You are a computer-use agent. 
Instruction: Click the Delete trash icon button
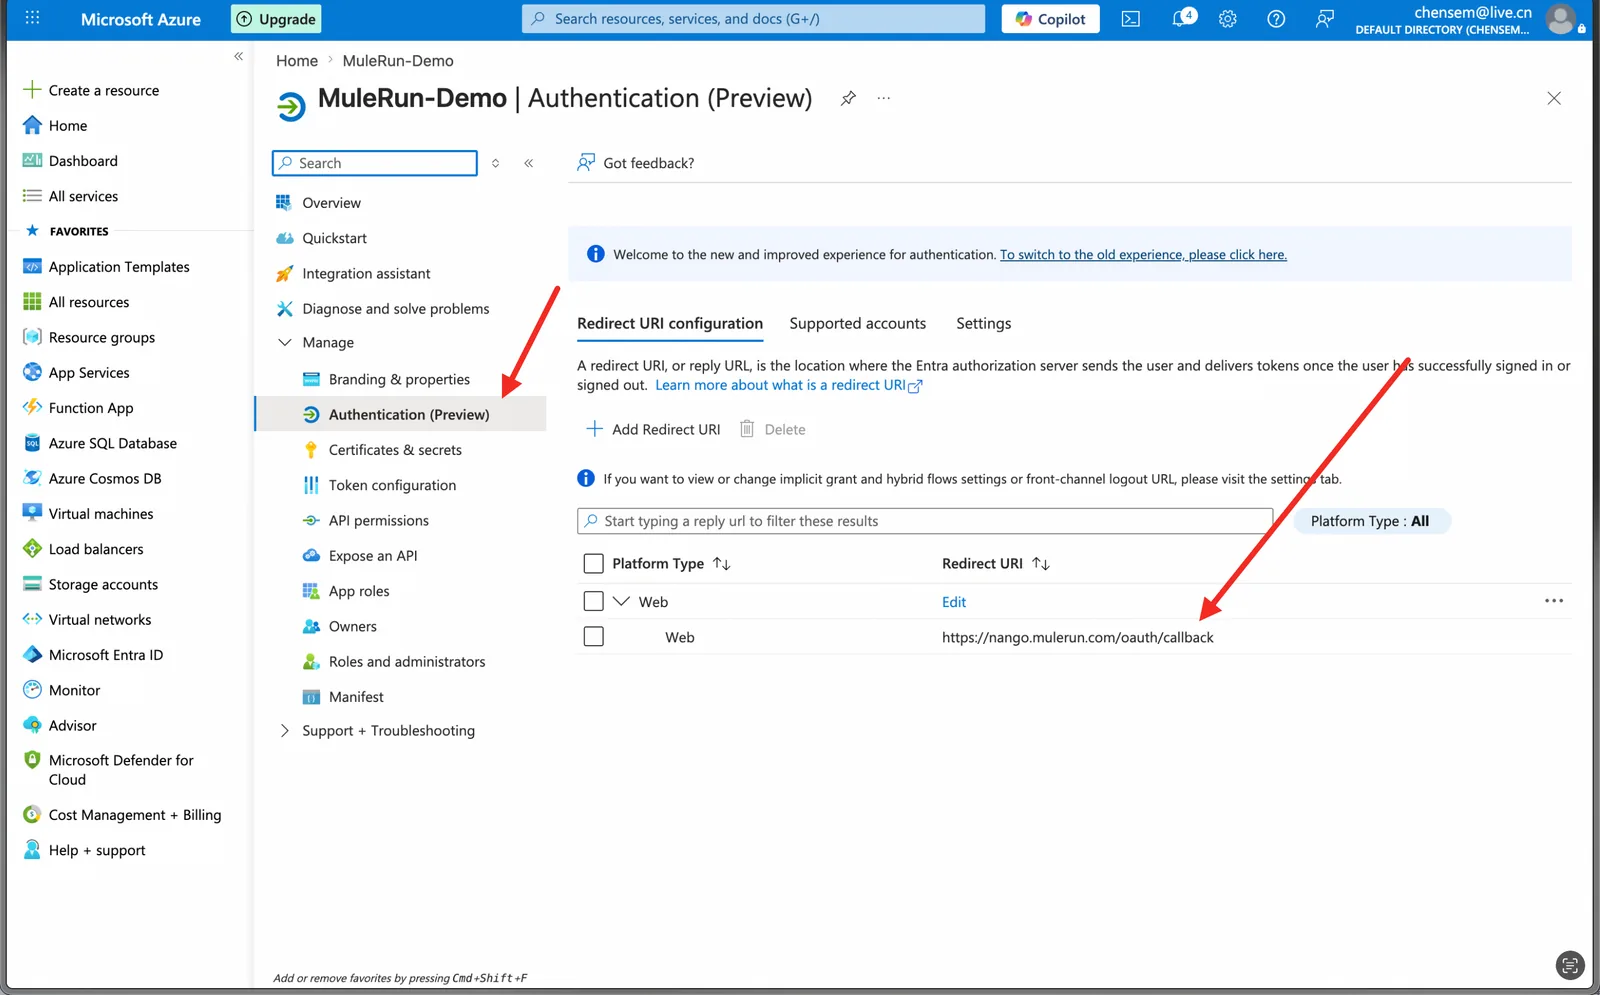[772, 429]
